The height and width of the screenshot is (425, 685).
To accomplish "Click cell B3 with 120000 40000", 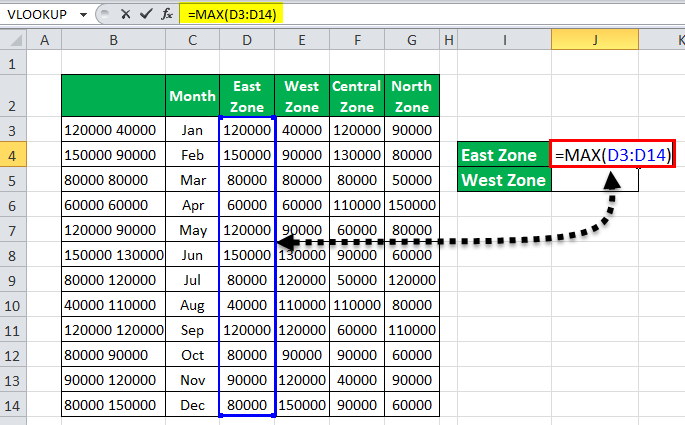I will pyautogui.click(x=114, y=130).
